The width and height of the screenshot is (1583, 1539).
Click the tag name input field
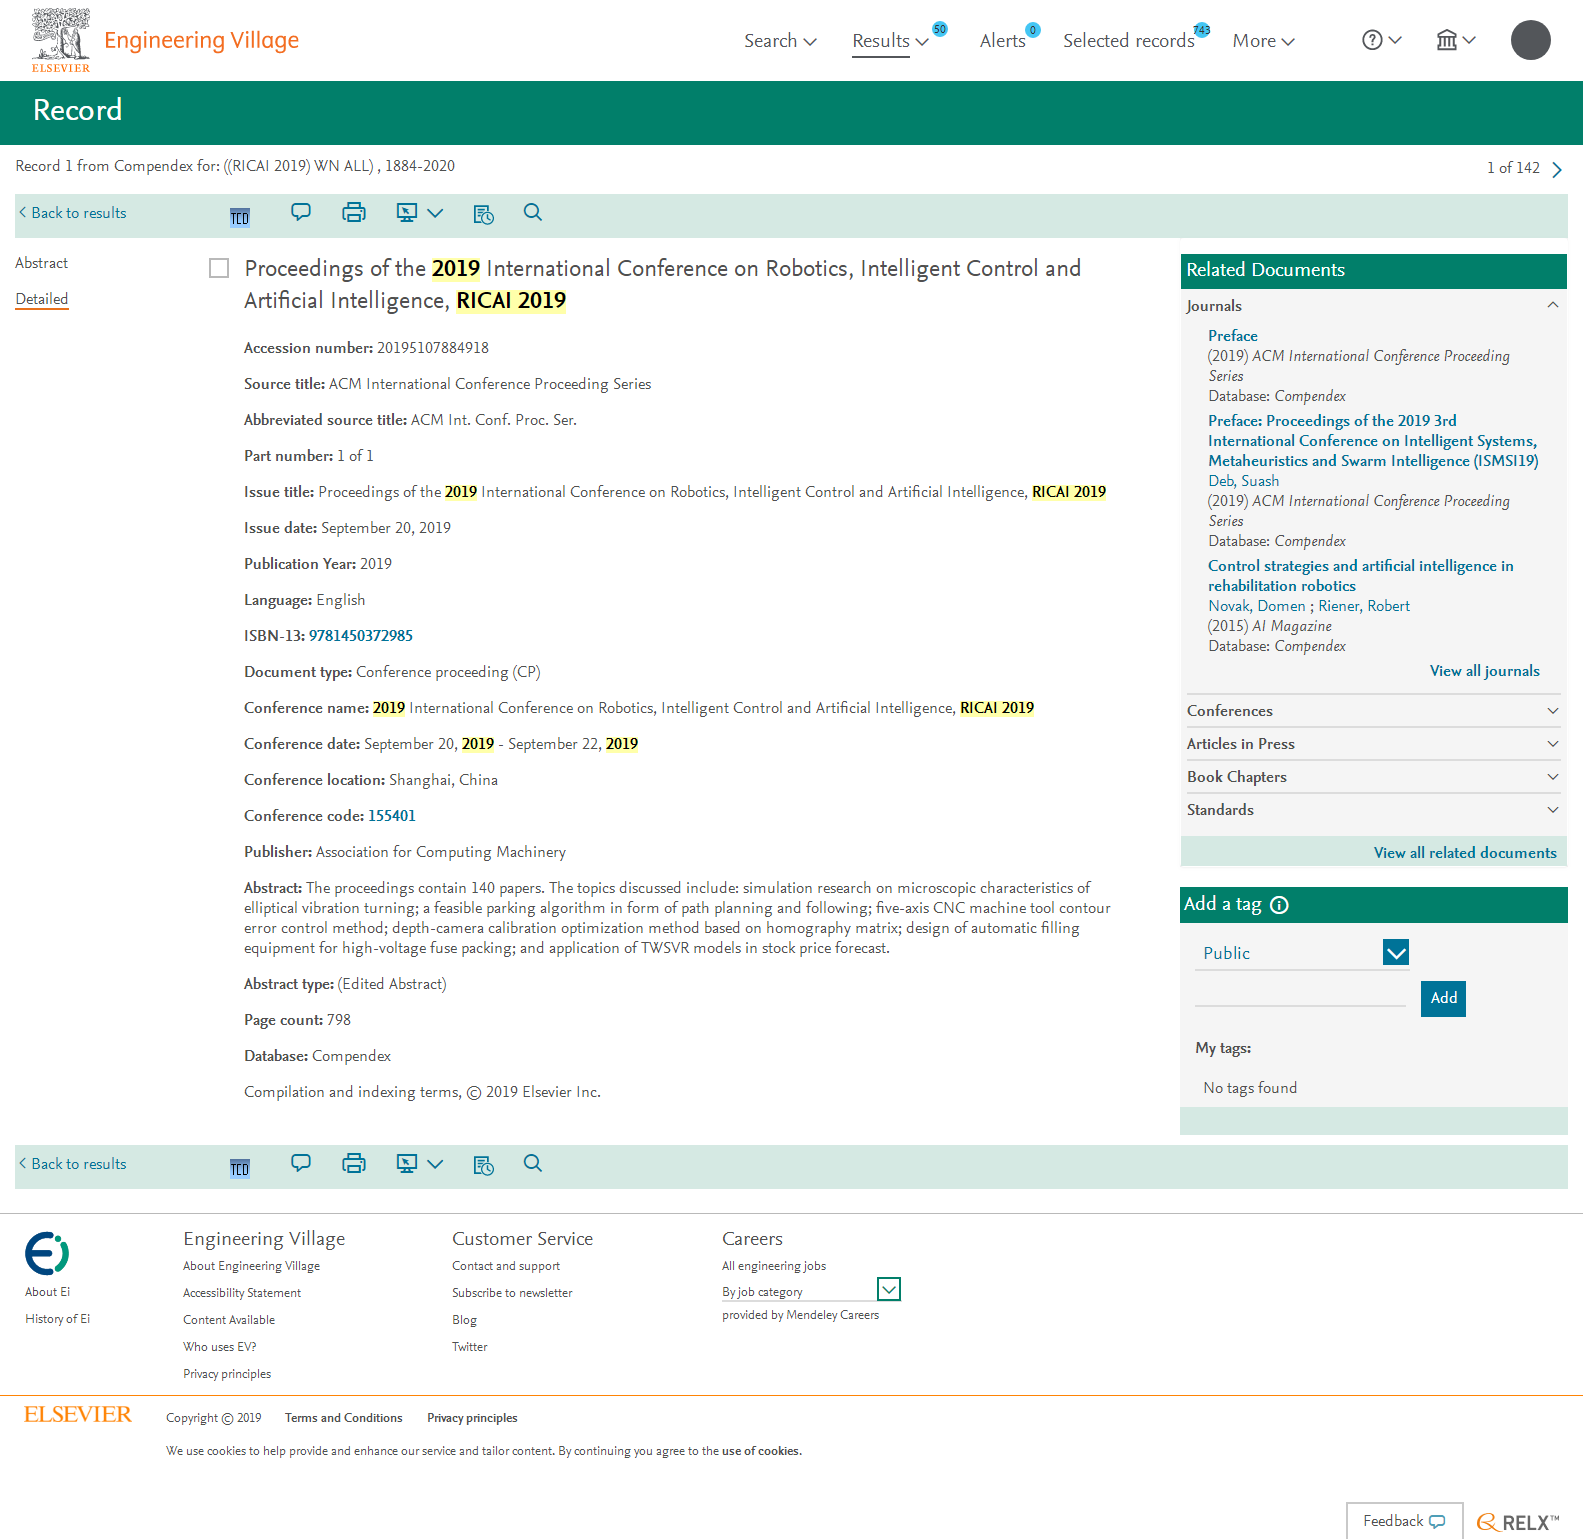coord(1300,994)
